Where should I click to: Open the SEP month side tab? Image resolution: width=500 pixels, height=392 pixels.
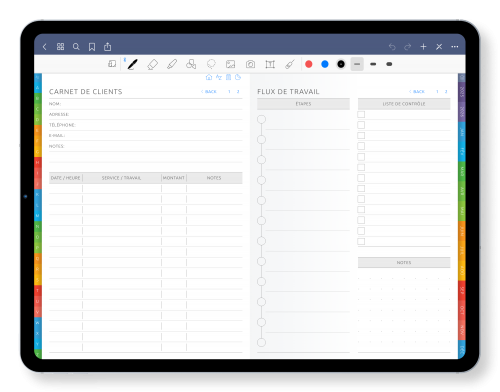click(462, 290)
